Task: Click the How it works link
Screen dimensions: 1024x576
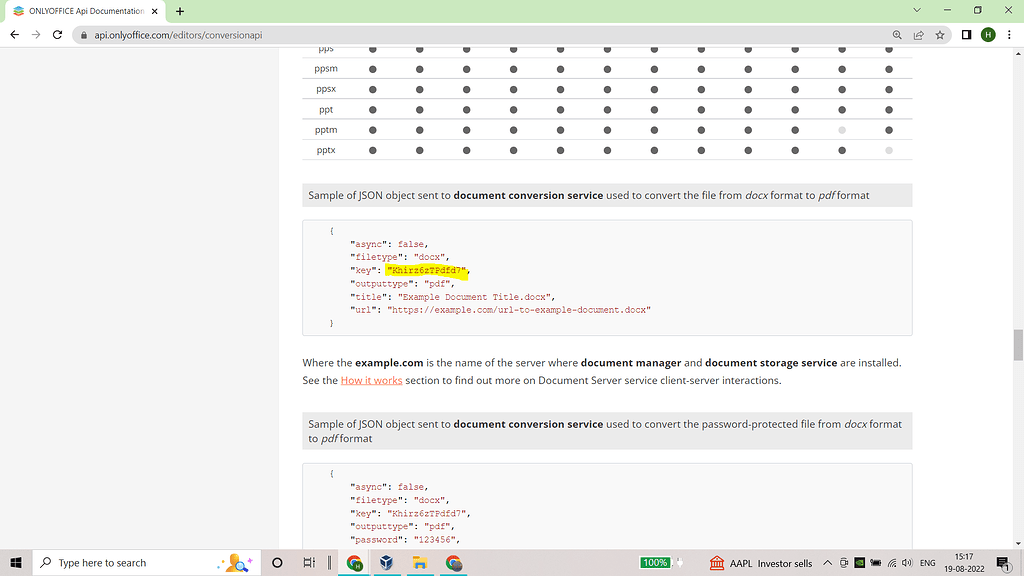Action: 371,380
